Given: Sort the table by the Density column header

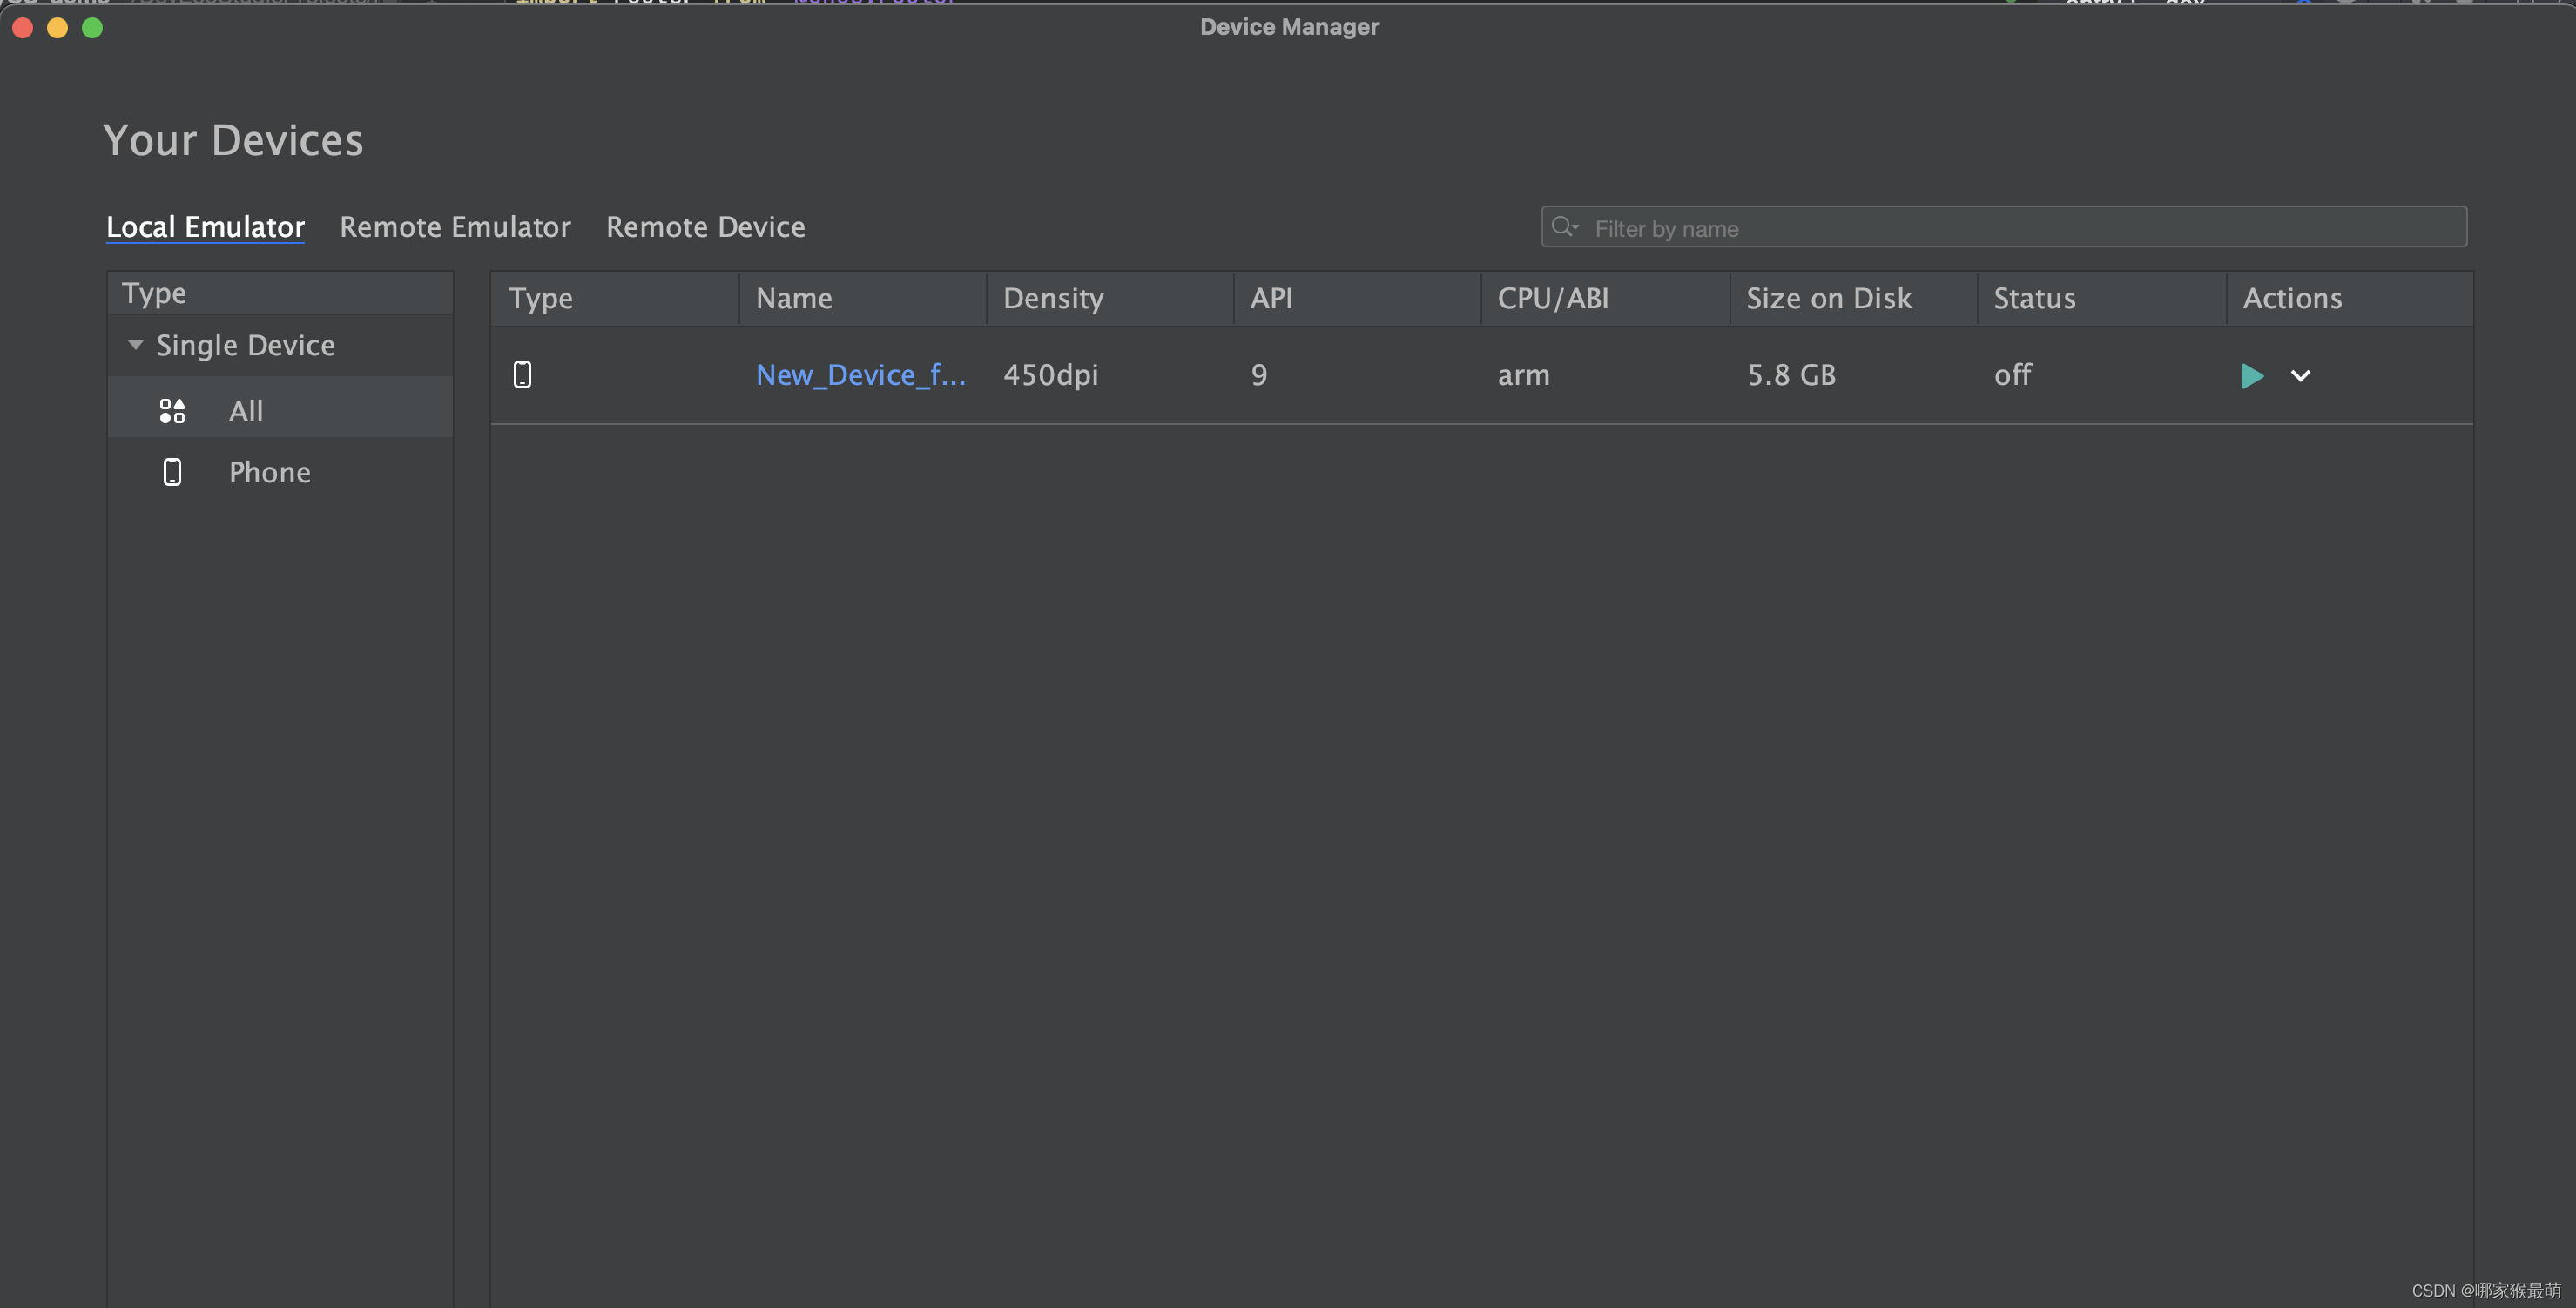Looking at the screenshot, I should [1053, 298].
